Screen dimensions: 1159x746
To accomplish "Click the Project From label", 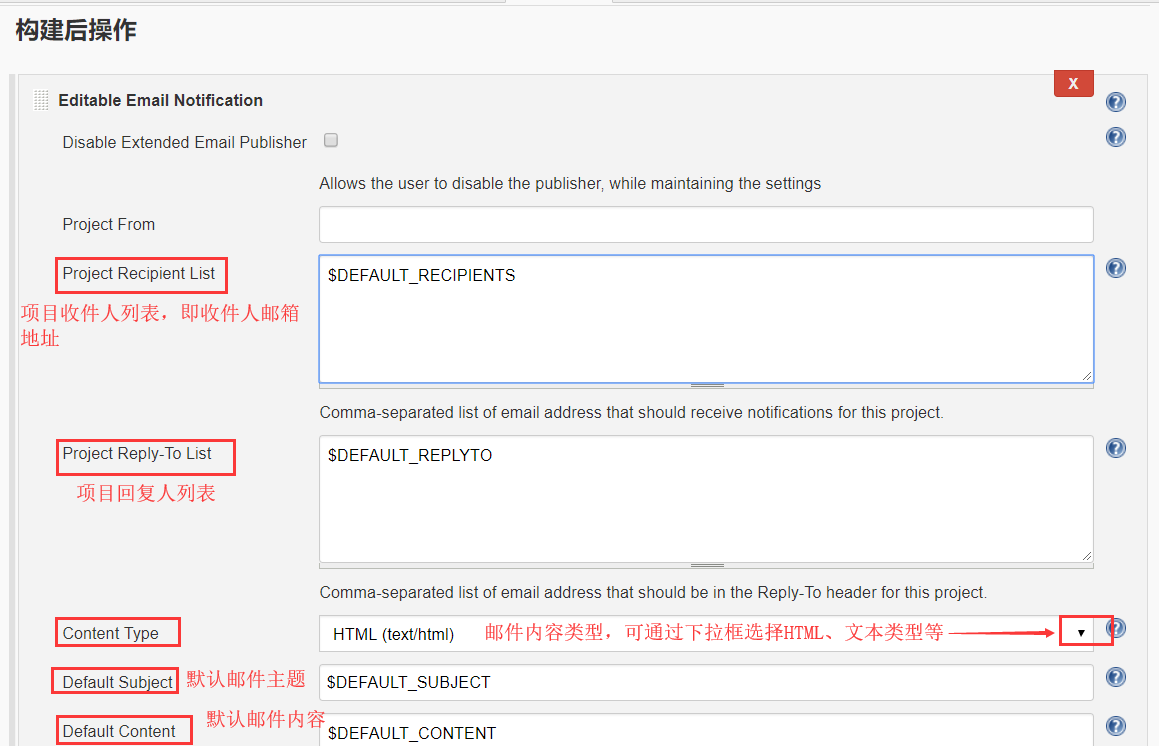I will coord(109,224).
